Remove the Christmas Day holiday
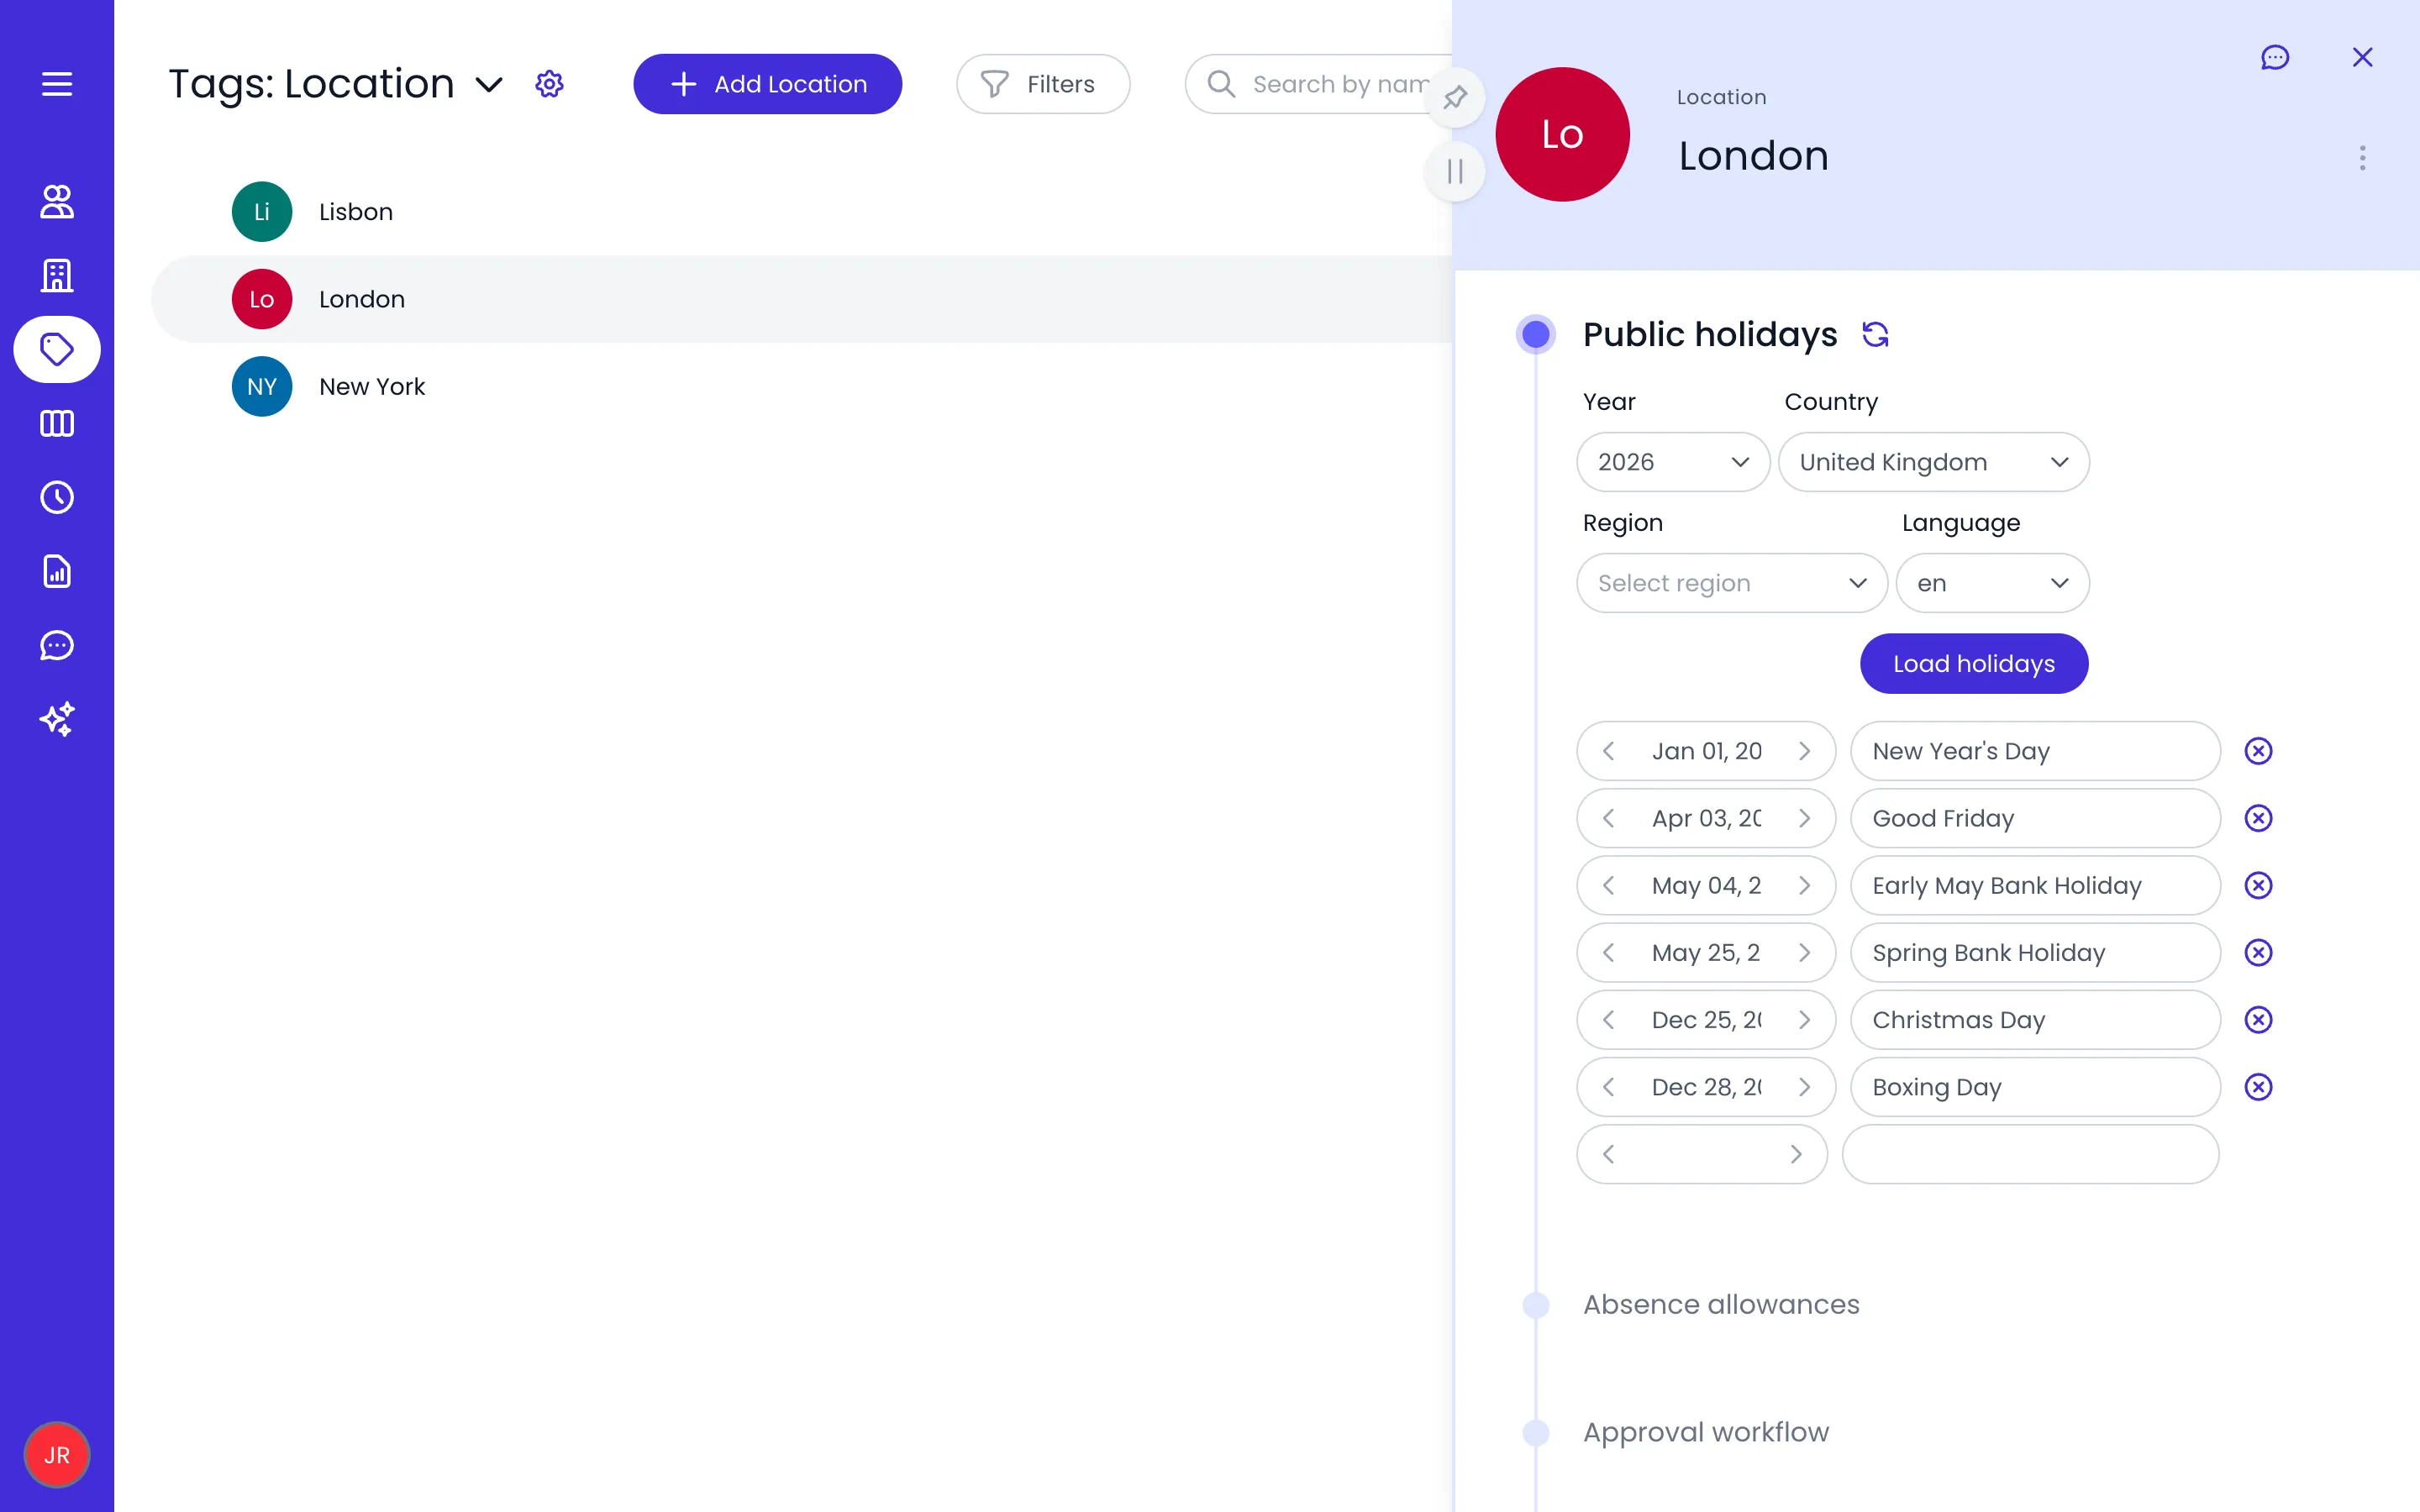 click(x=2258, y=1020)
